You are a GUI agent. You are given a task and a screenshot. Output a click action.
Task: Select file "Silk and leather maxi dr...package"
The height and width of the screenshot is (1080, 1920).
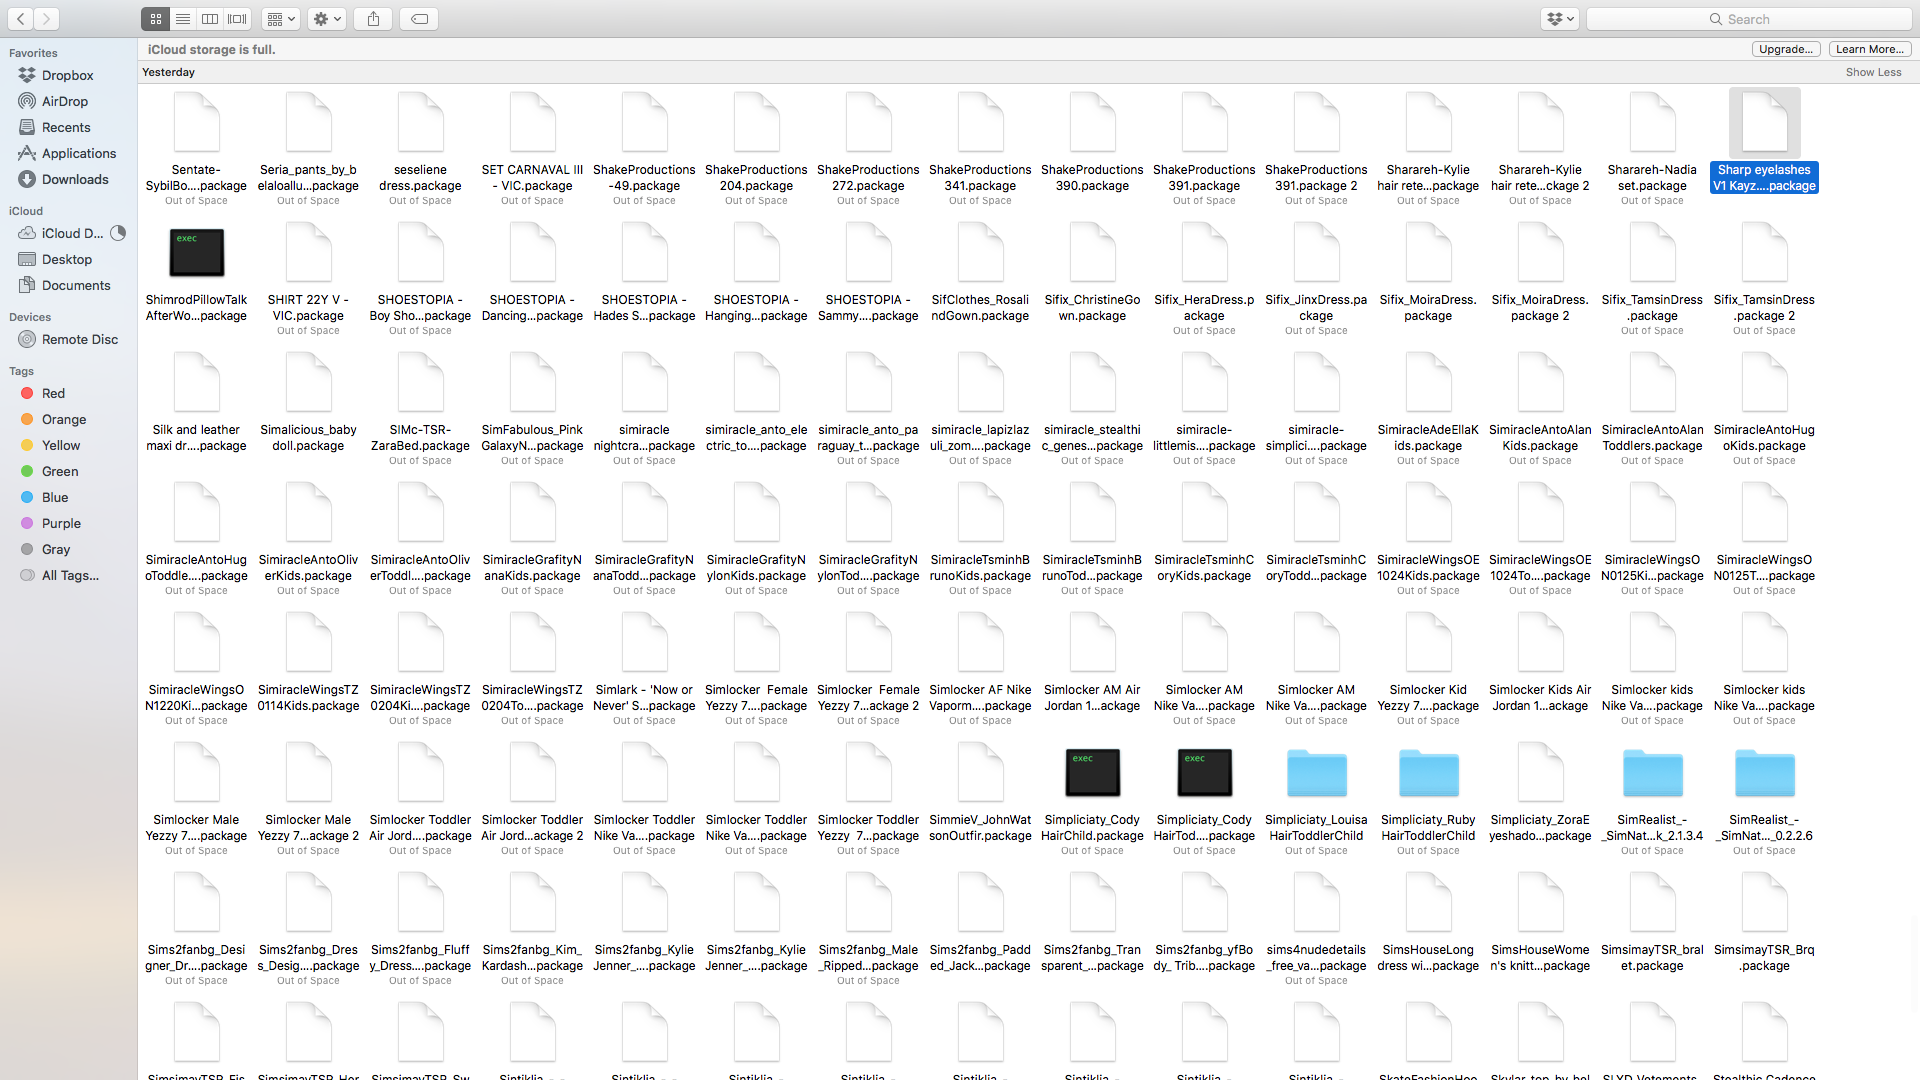(x=197, y=382)
